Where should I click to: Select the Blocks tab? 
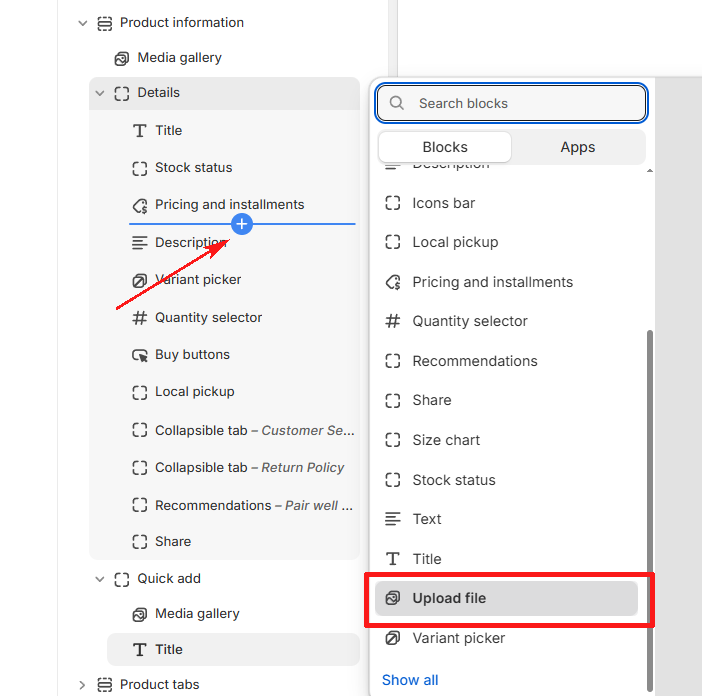click(445, 147)
